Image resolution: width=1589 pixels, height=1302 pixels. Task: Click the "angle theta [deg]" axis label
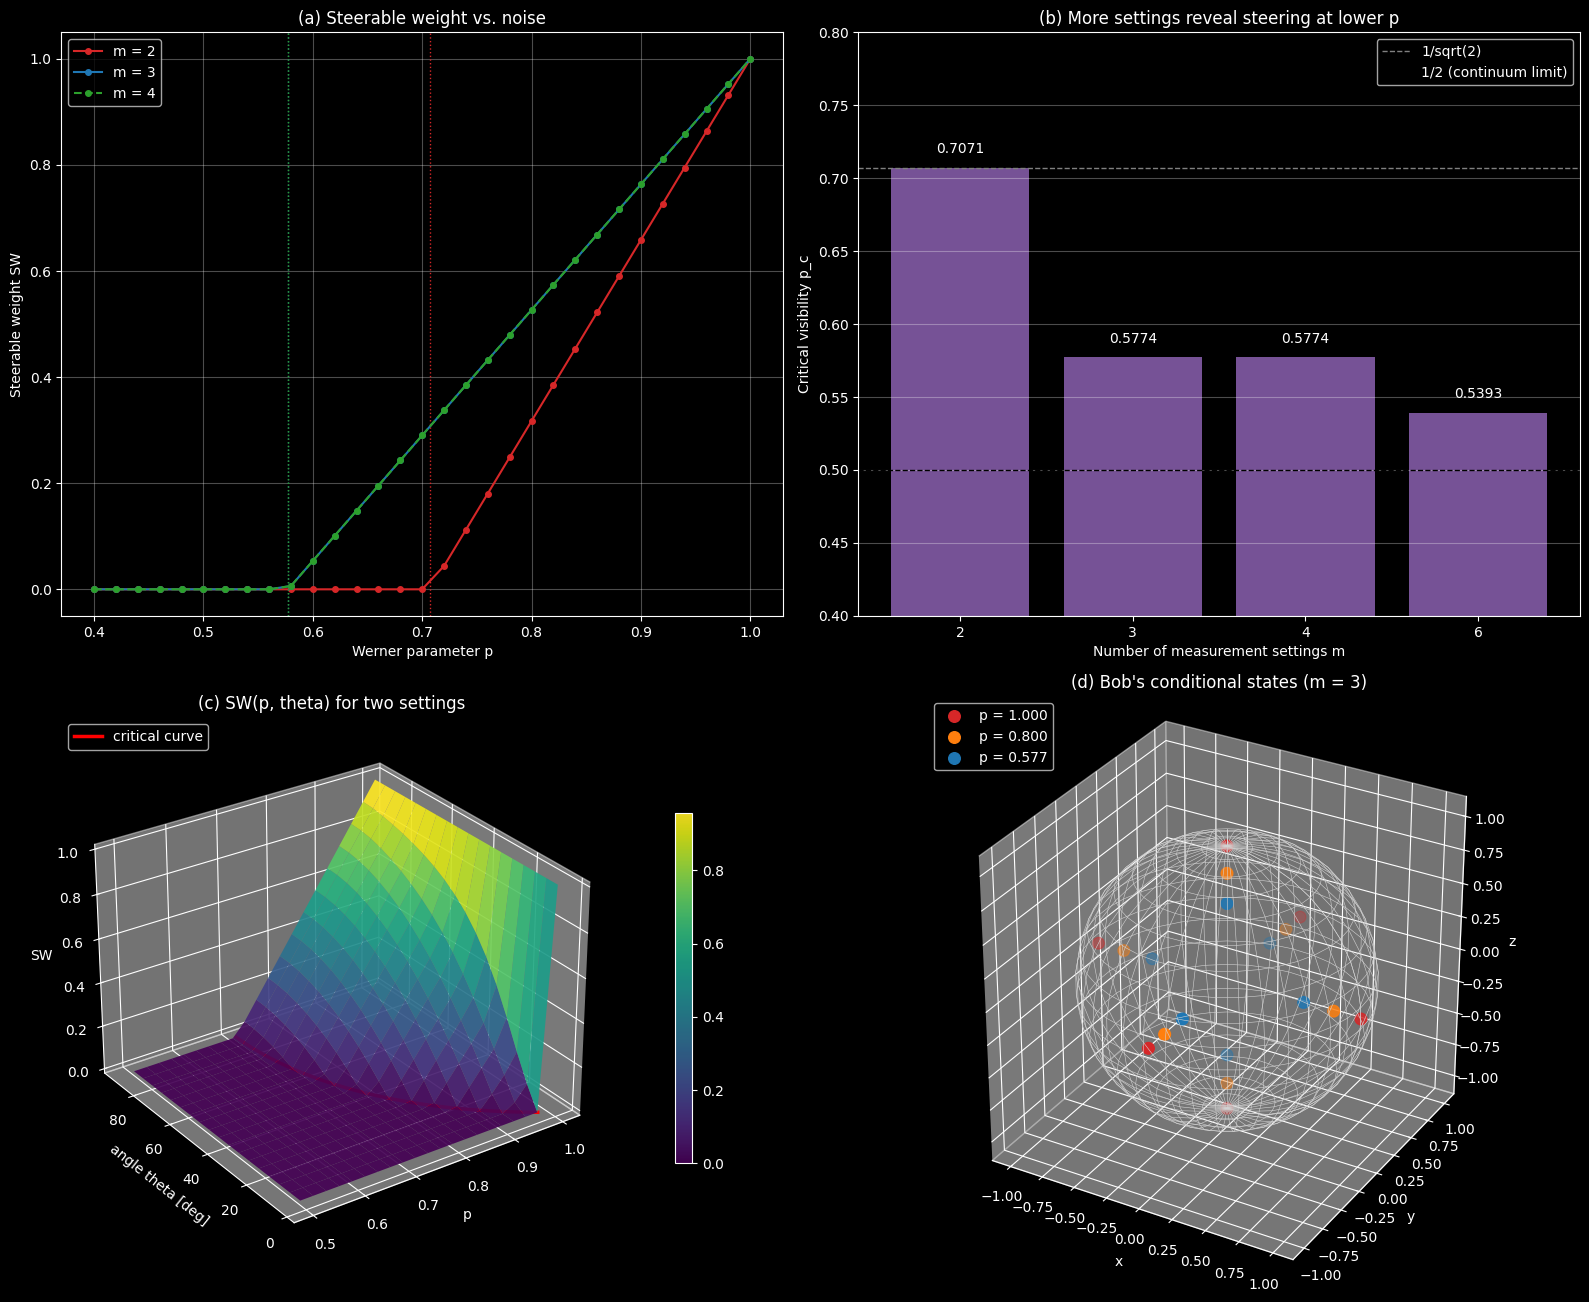160,1185
